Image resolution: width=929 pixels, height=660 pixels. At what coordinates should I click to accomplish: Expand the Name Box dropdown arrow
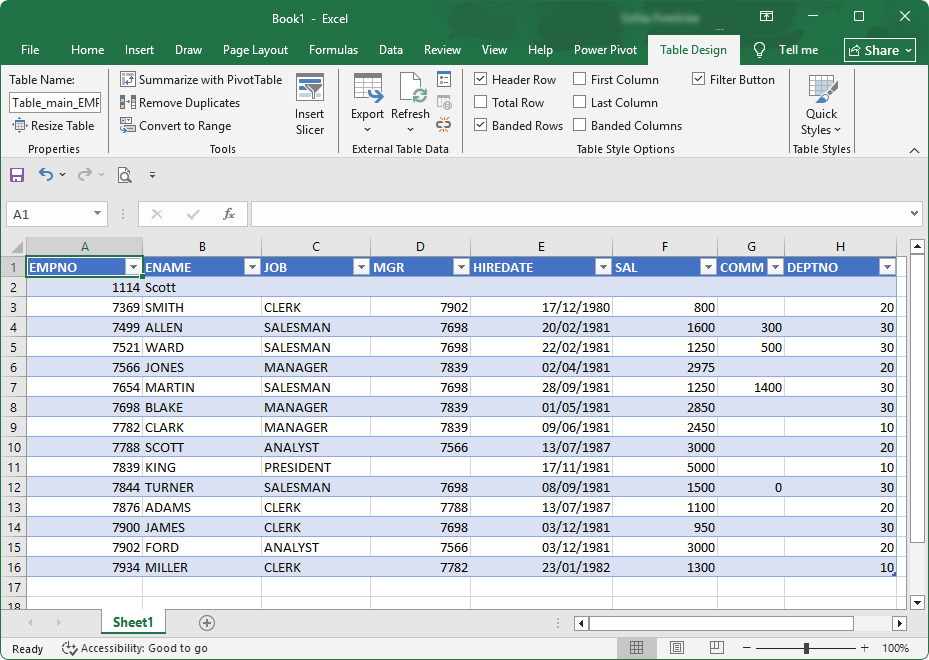coord(97,213)
